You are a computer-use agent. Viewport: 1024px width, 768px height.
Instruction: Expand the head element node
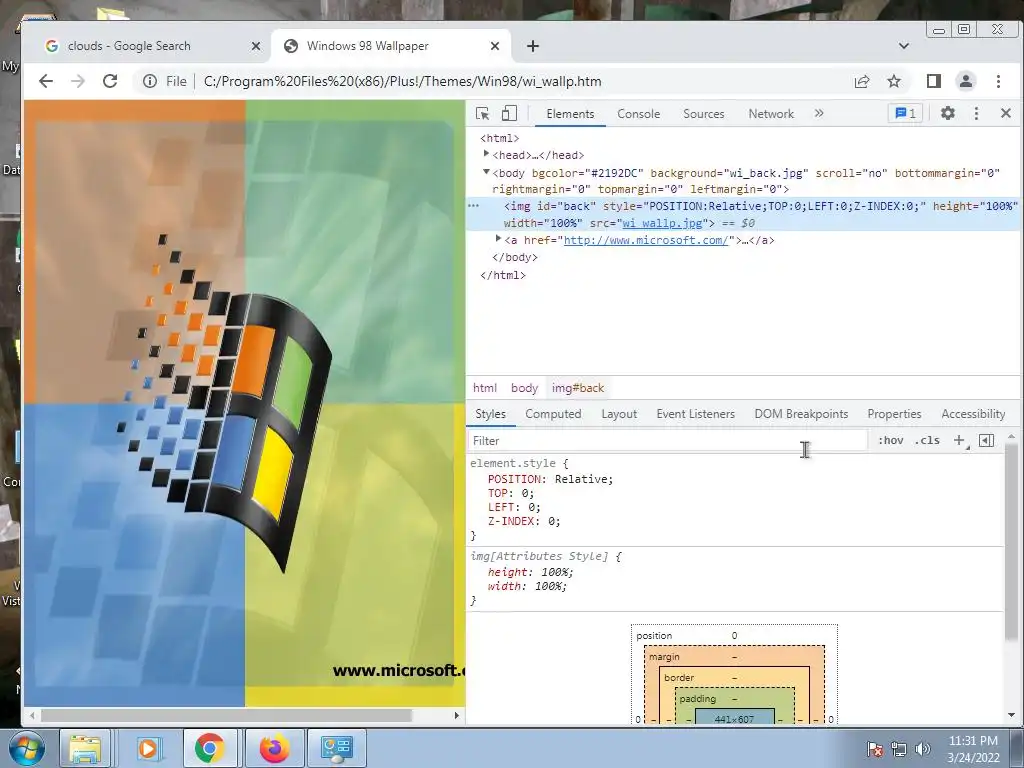coord(486,154)
